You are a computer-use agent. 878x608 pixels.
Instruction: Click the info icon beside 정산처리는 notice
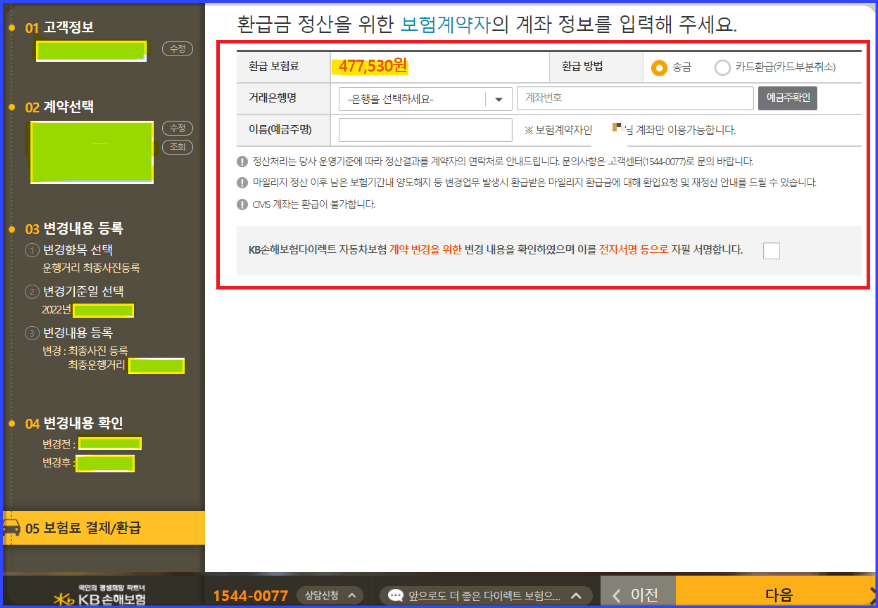pyautogui.click(x=242, y=162)
